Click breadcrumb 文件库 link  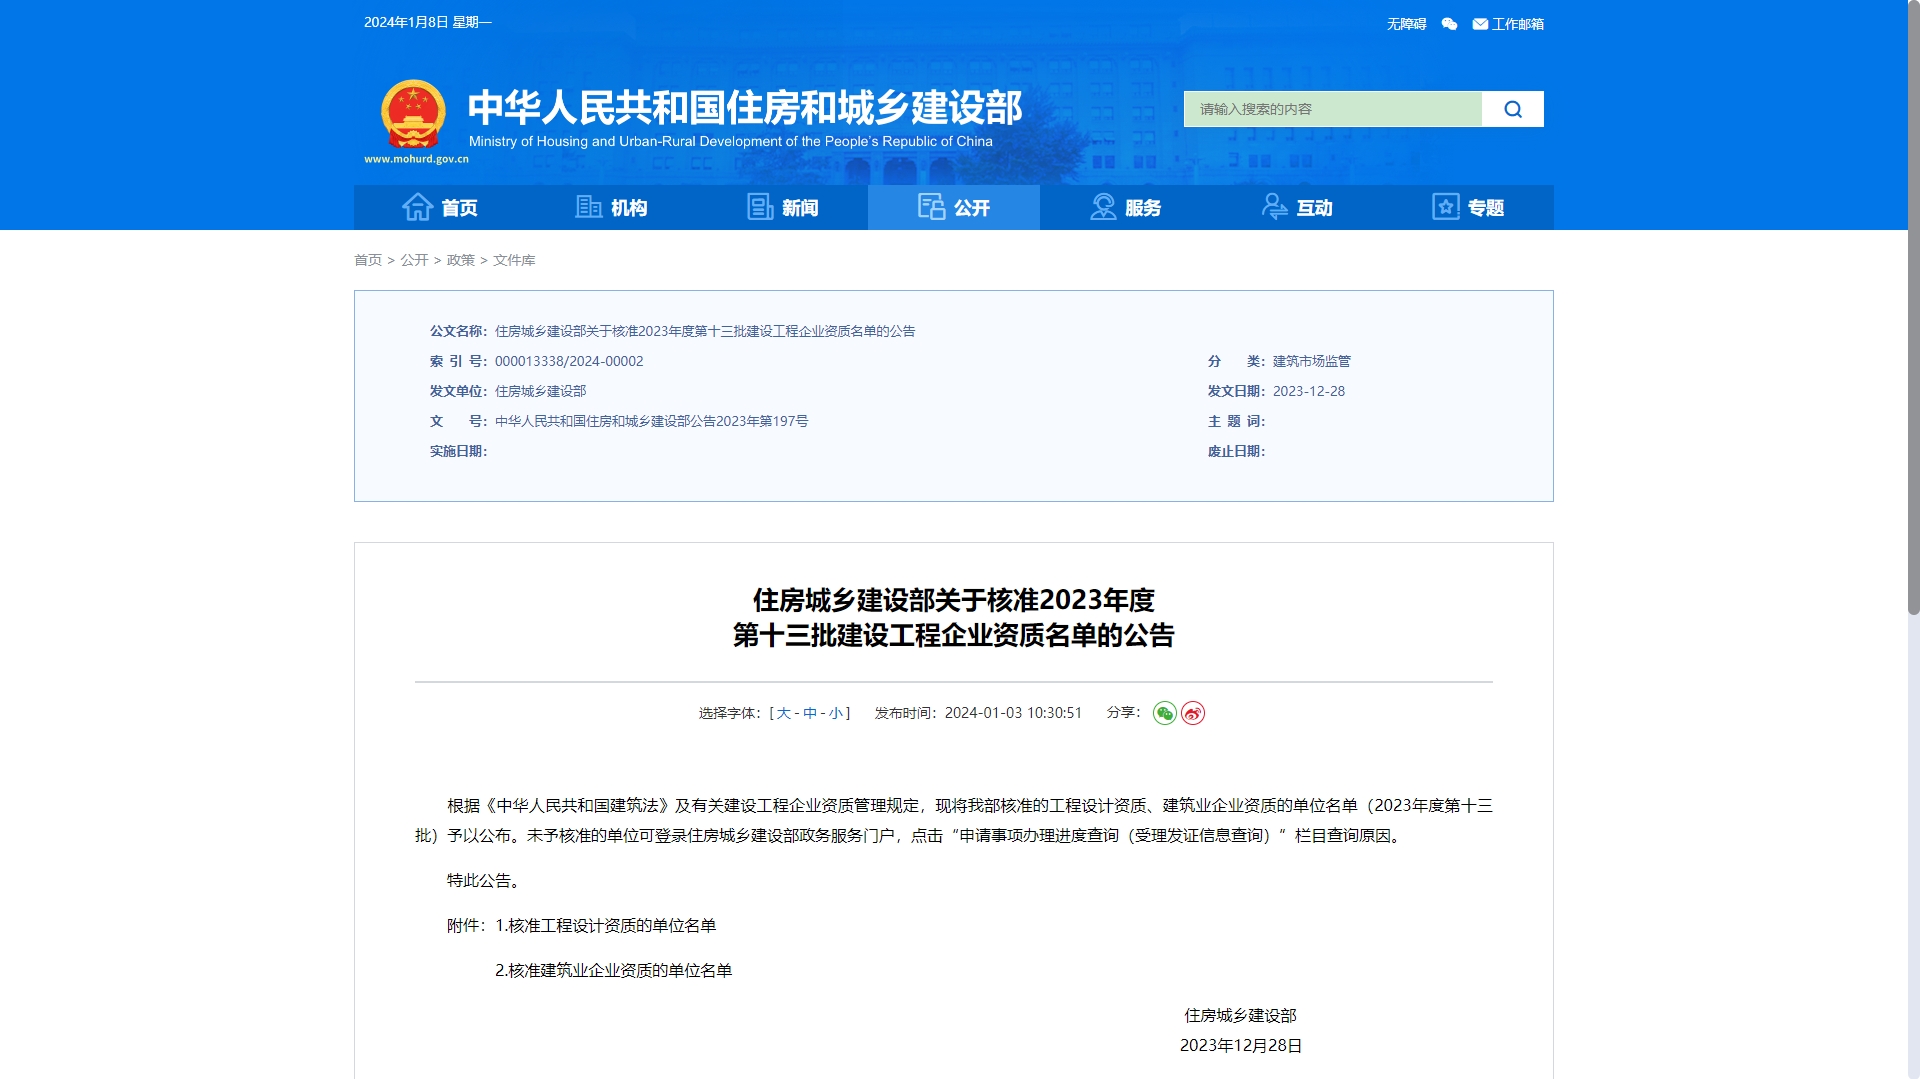click(x=514, y=260)
